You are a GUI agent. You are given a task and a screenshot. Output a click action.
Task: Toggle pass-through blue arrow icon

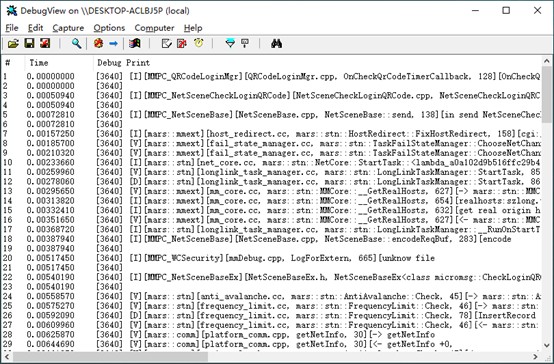[113, 43]
